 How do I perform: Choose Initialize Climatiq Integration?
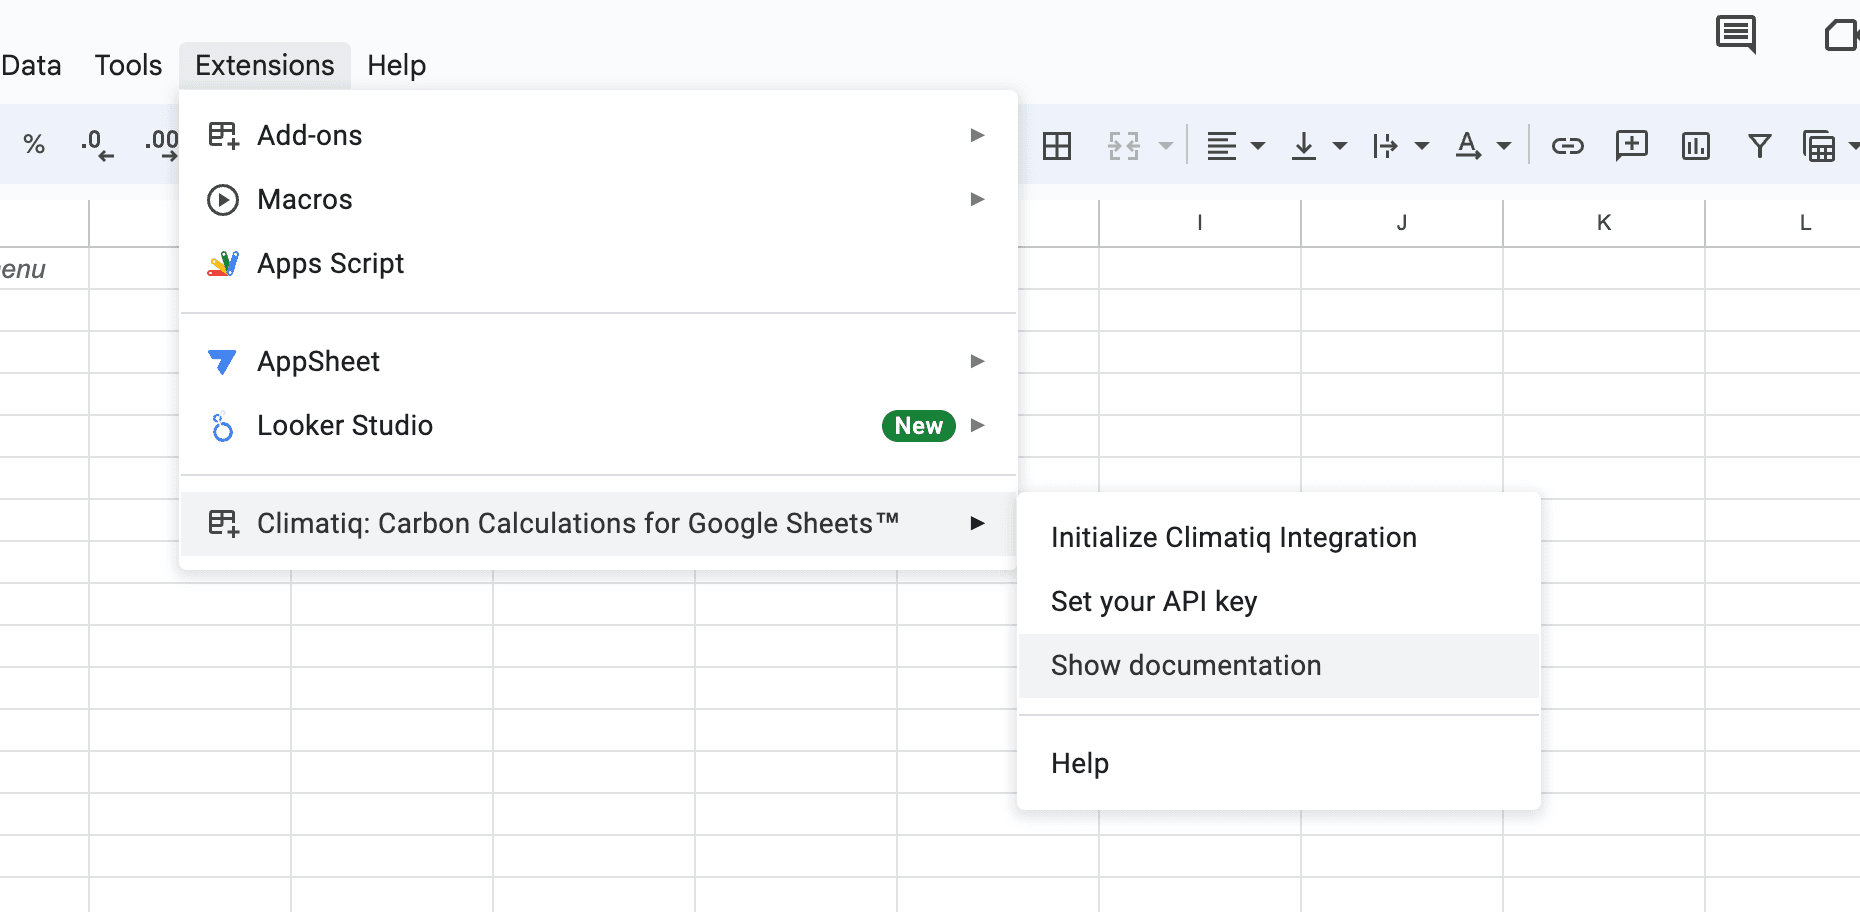point(1233,537)
